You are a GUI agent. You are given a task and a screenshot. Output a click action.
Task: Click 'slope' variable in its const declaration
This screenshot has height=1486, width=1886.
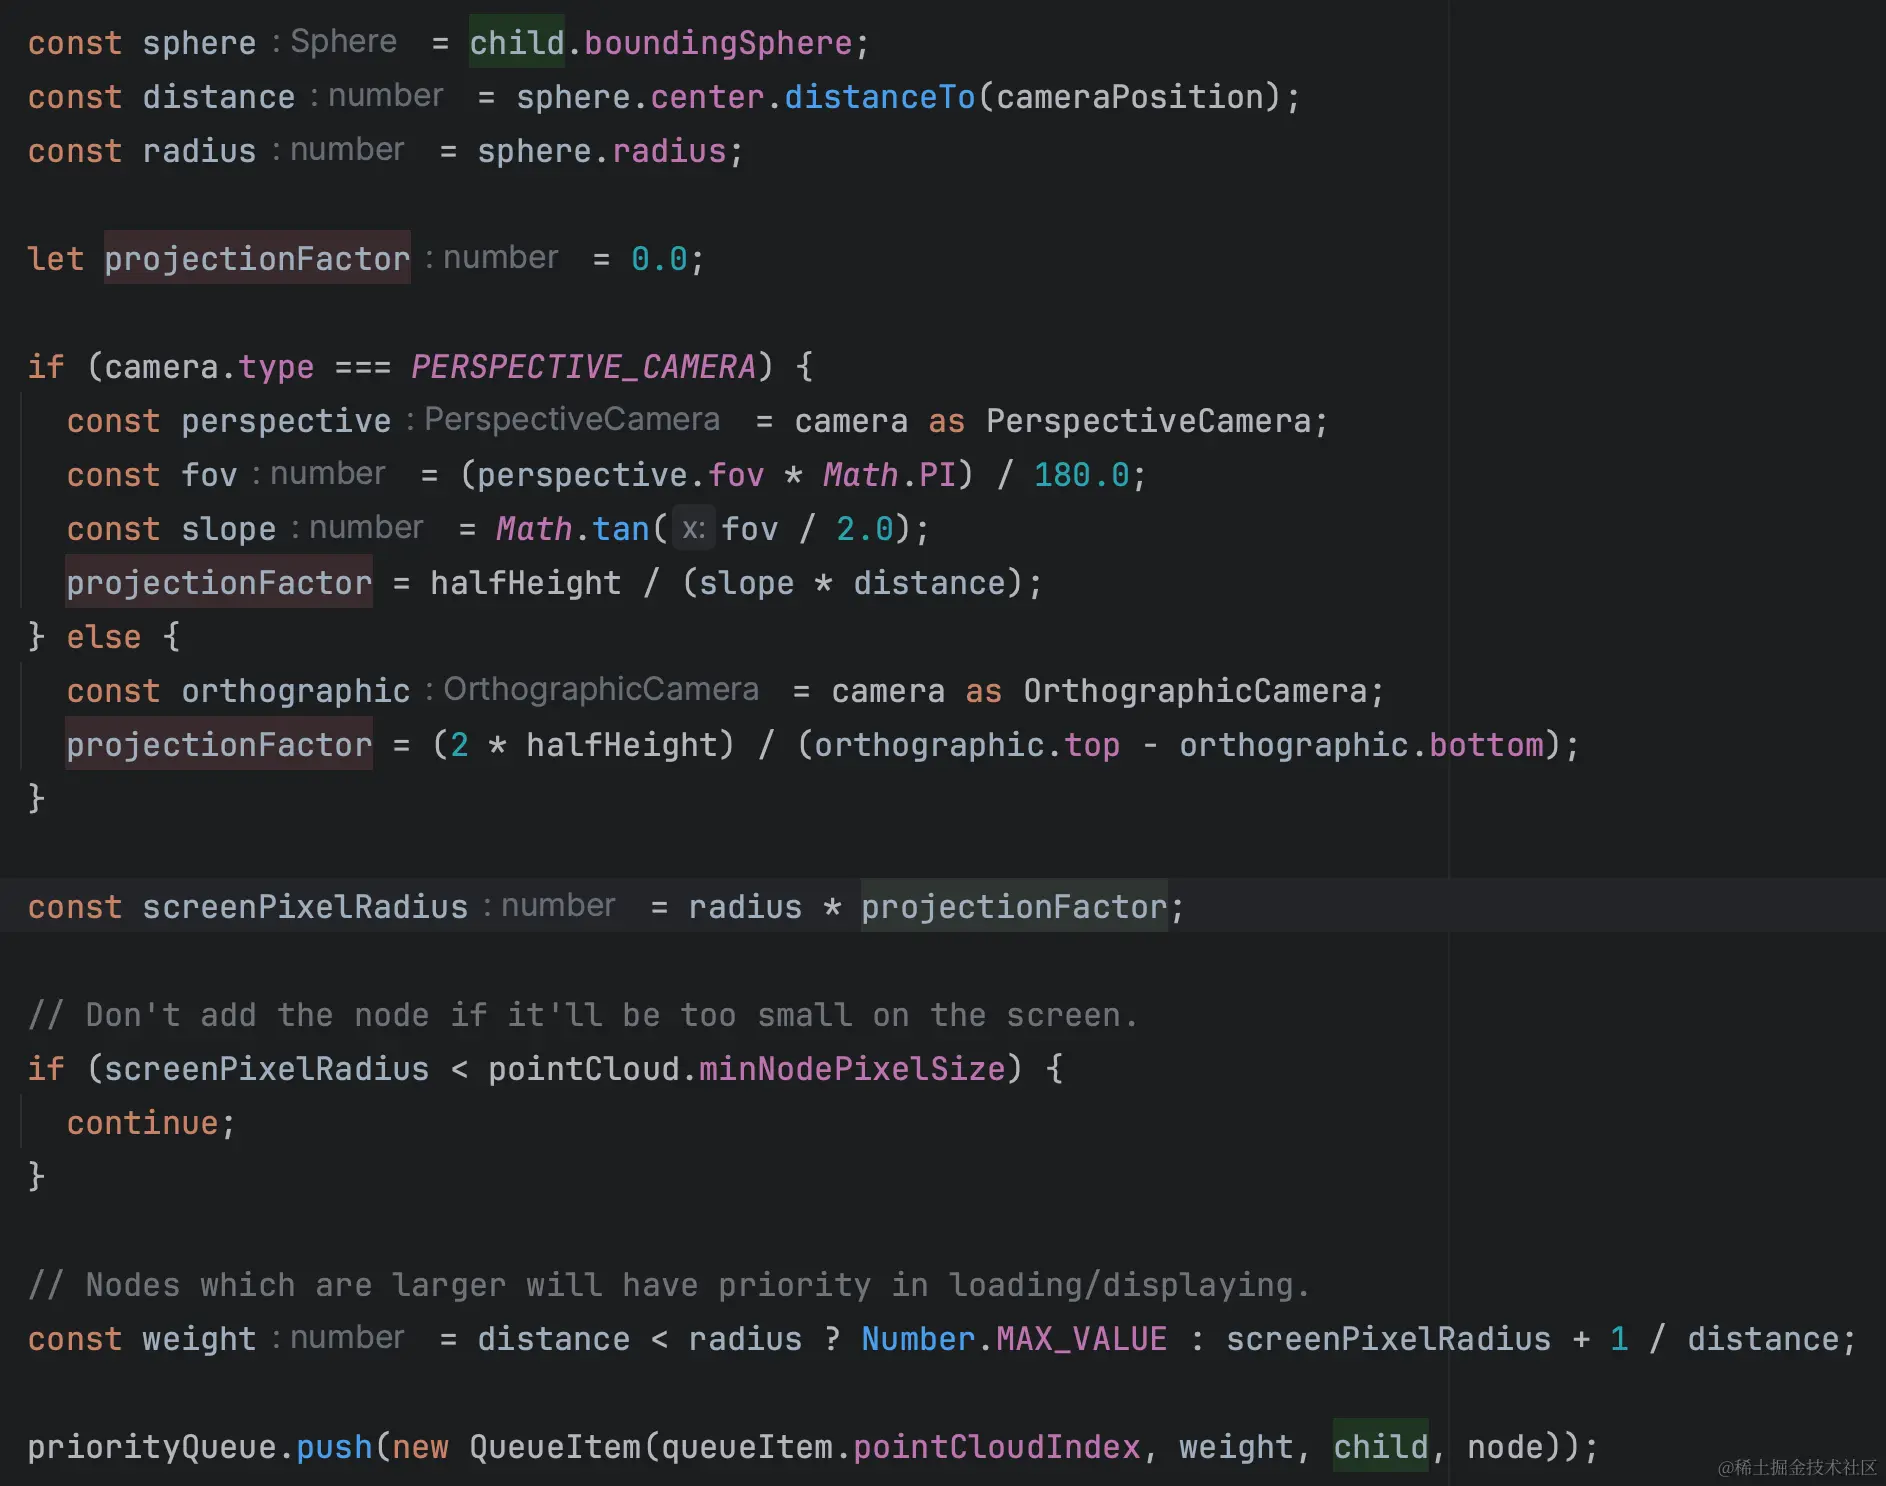[228, 529]
